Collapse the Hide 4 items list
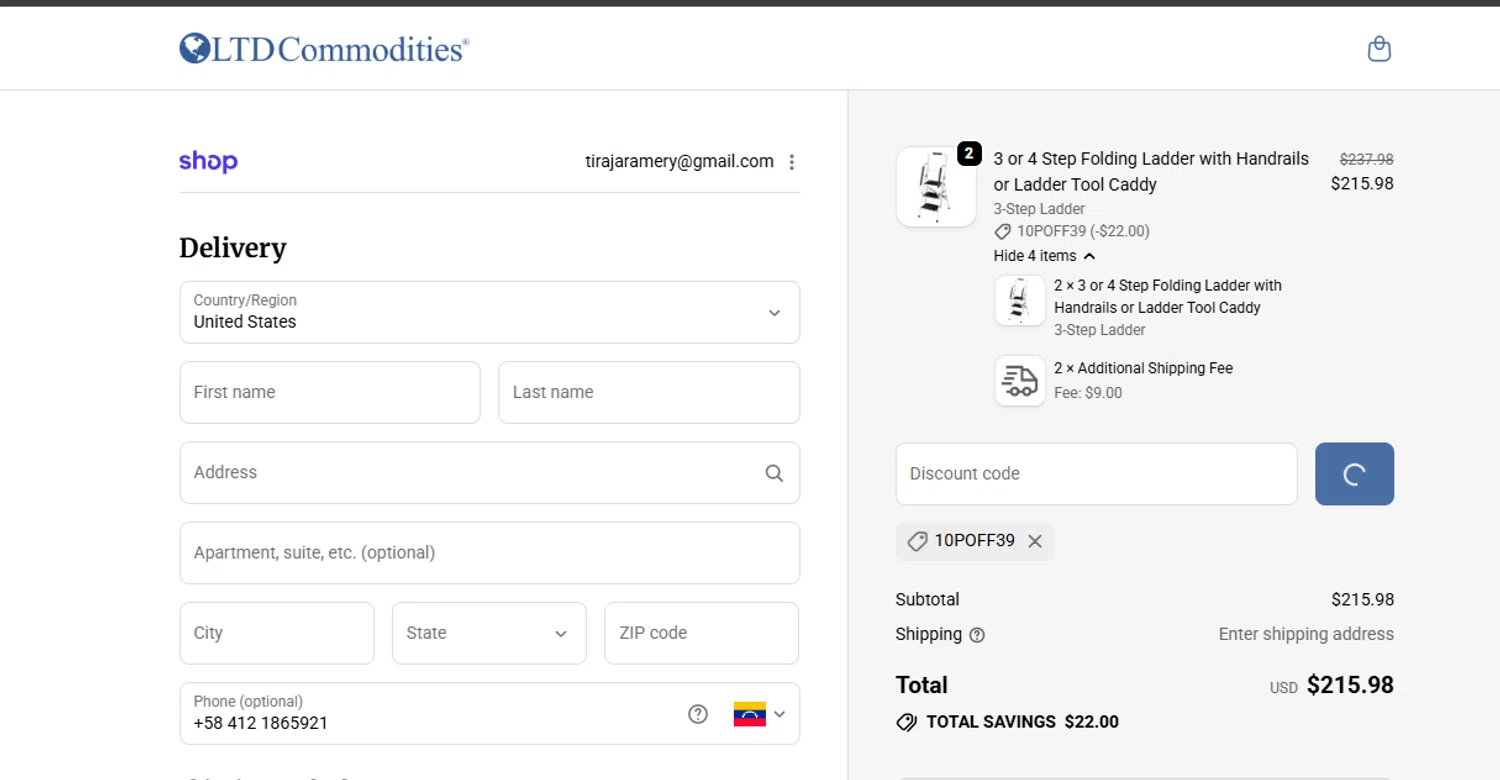The image size is (1500, 780). tap(1044, 256)
